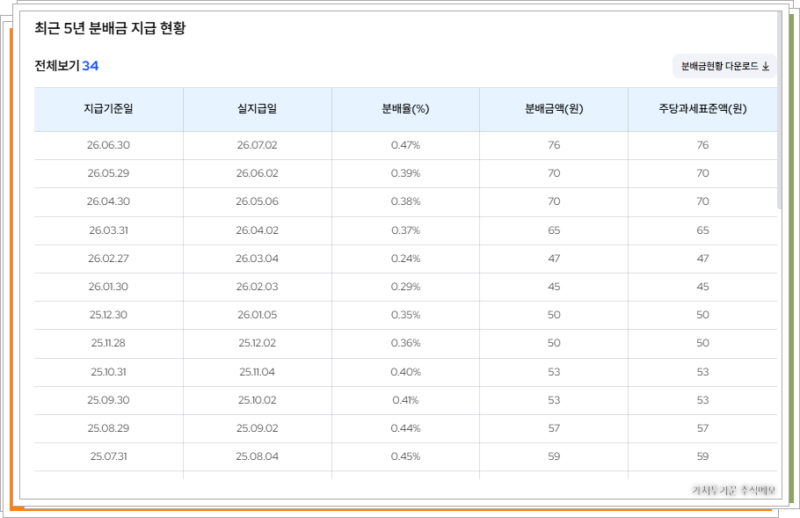Click the rate value 0.35%
The height and width of the screenshot is (518, 800).
click(406, 314)
